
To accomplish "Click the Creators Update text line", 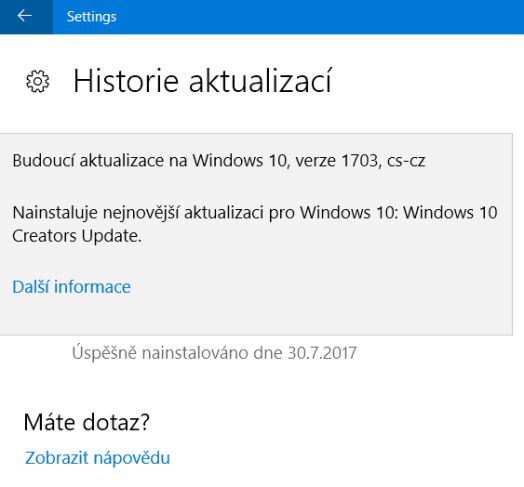I will [x=77, y=236].
